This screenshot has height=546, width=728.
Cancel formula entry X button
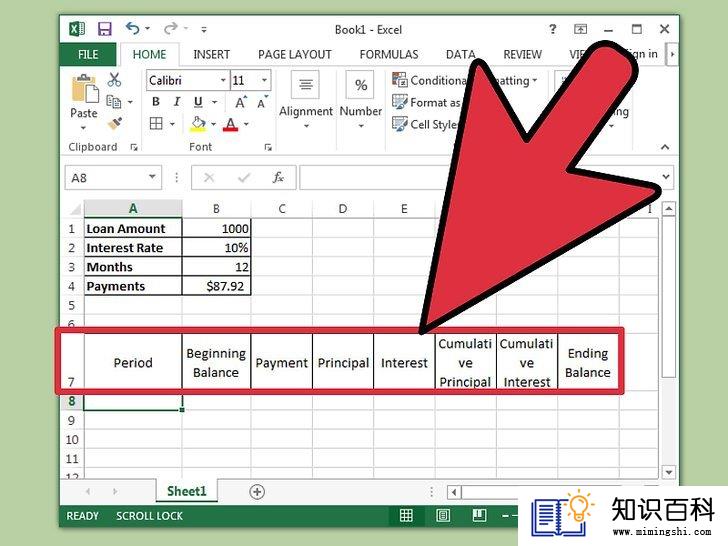[209, 177]
